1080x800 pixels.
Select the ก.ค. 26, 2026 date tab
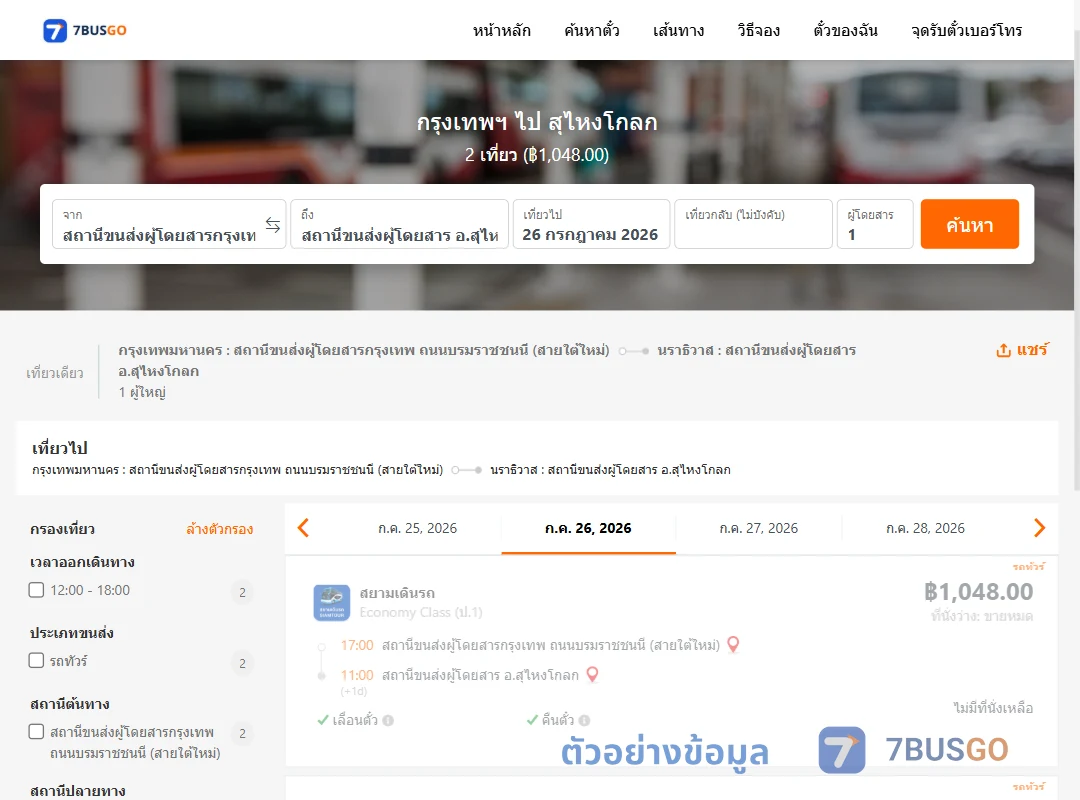click(588, 529)
